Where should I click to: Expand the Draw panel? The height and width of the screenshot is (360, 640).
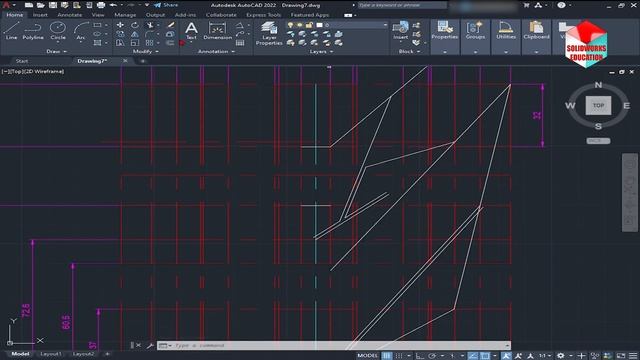[56, 51]
